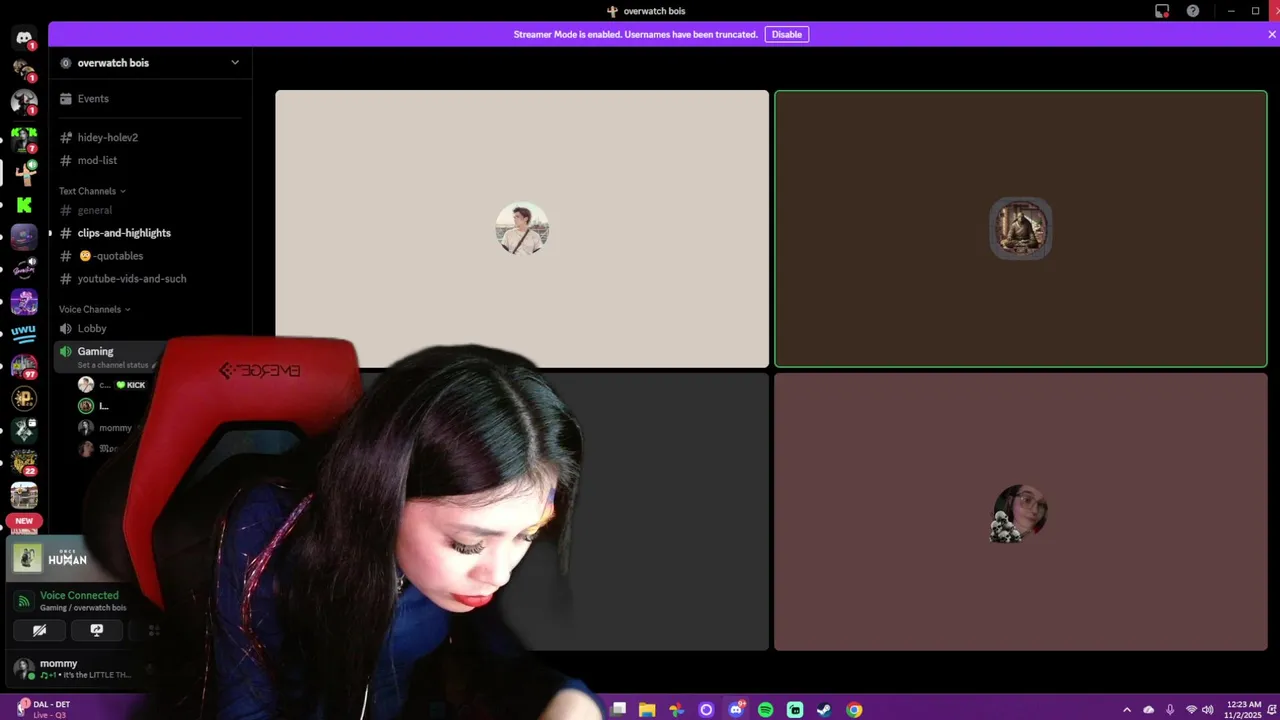Screen dimensions: 1280x720
Task: Toggle camera on in voice panel
Action: pyautogui.click(x=40, y=630)
